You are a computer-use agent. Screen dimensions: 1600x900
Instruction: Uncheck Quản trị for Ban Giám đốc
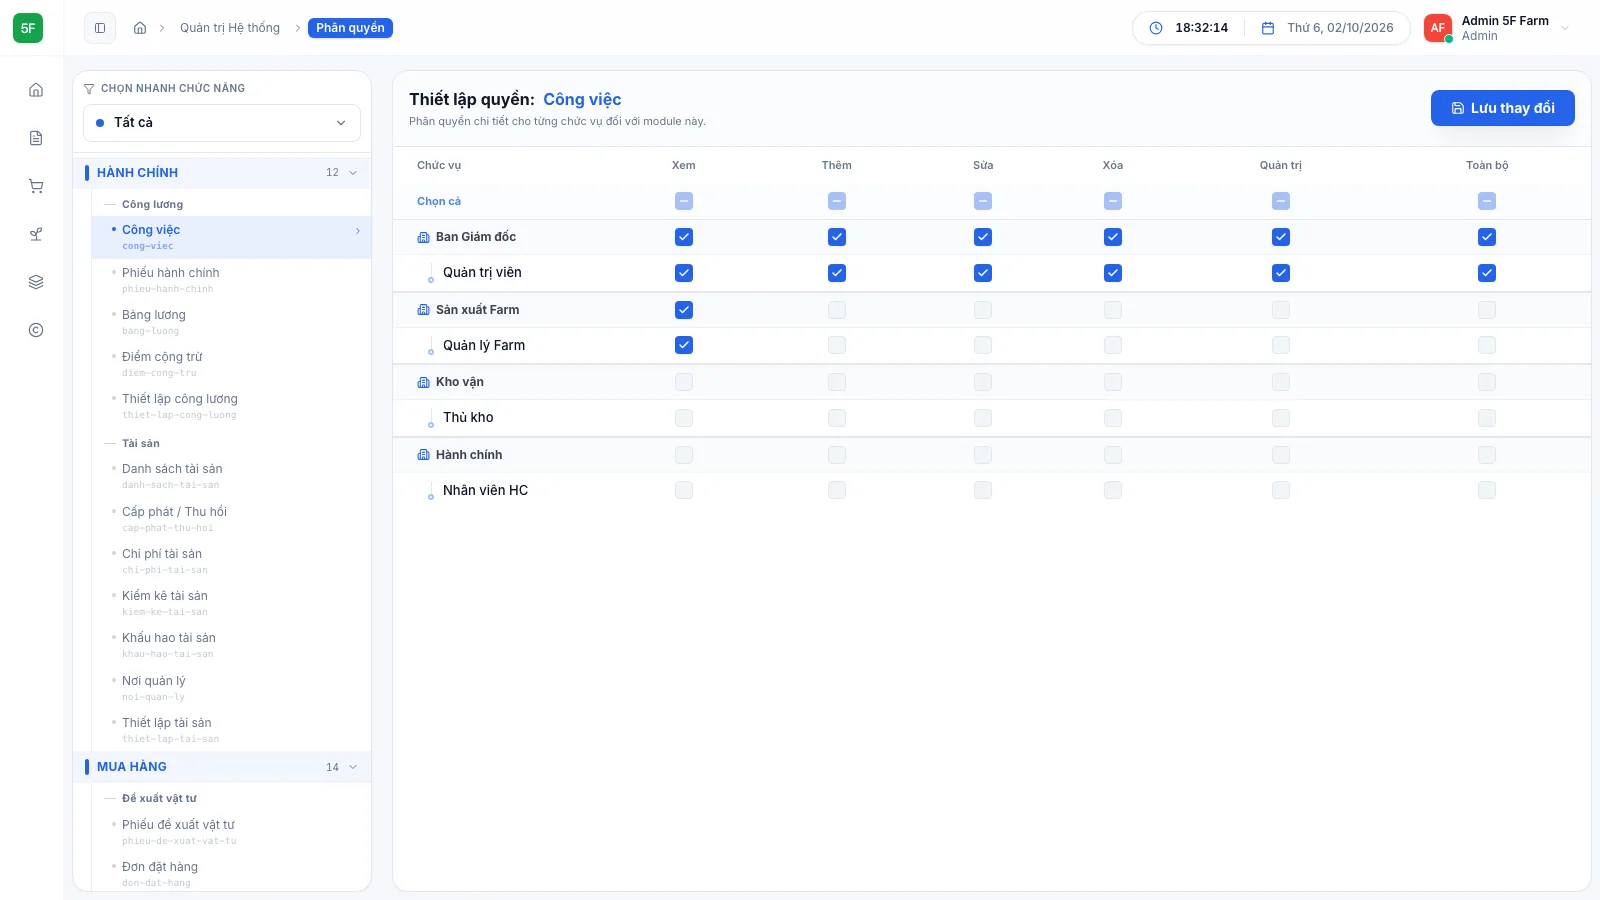1281,237
